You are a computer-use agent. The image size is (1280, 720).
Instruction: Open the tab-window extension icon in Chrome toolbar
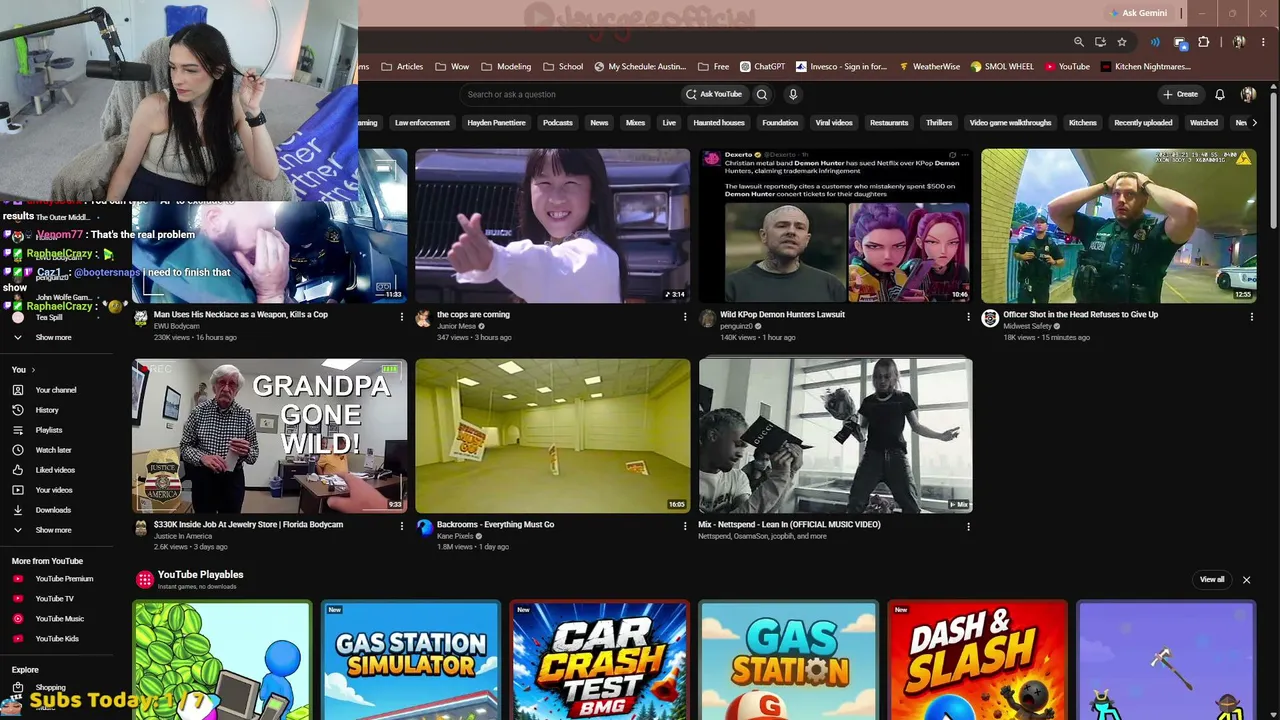click(1180, 42)
